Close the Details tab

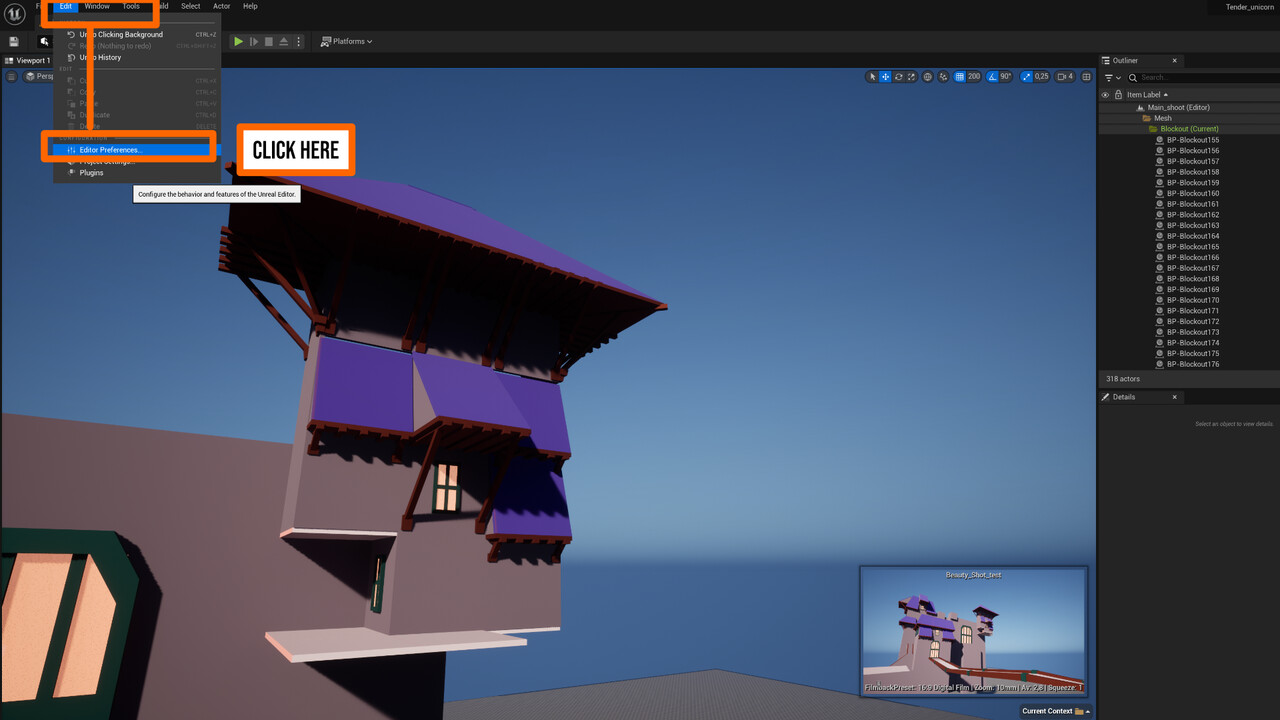point(1175,397)
